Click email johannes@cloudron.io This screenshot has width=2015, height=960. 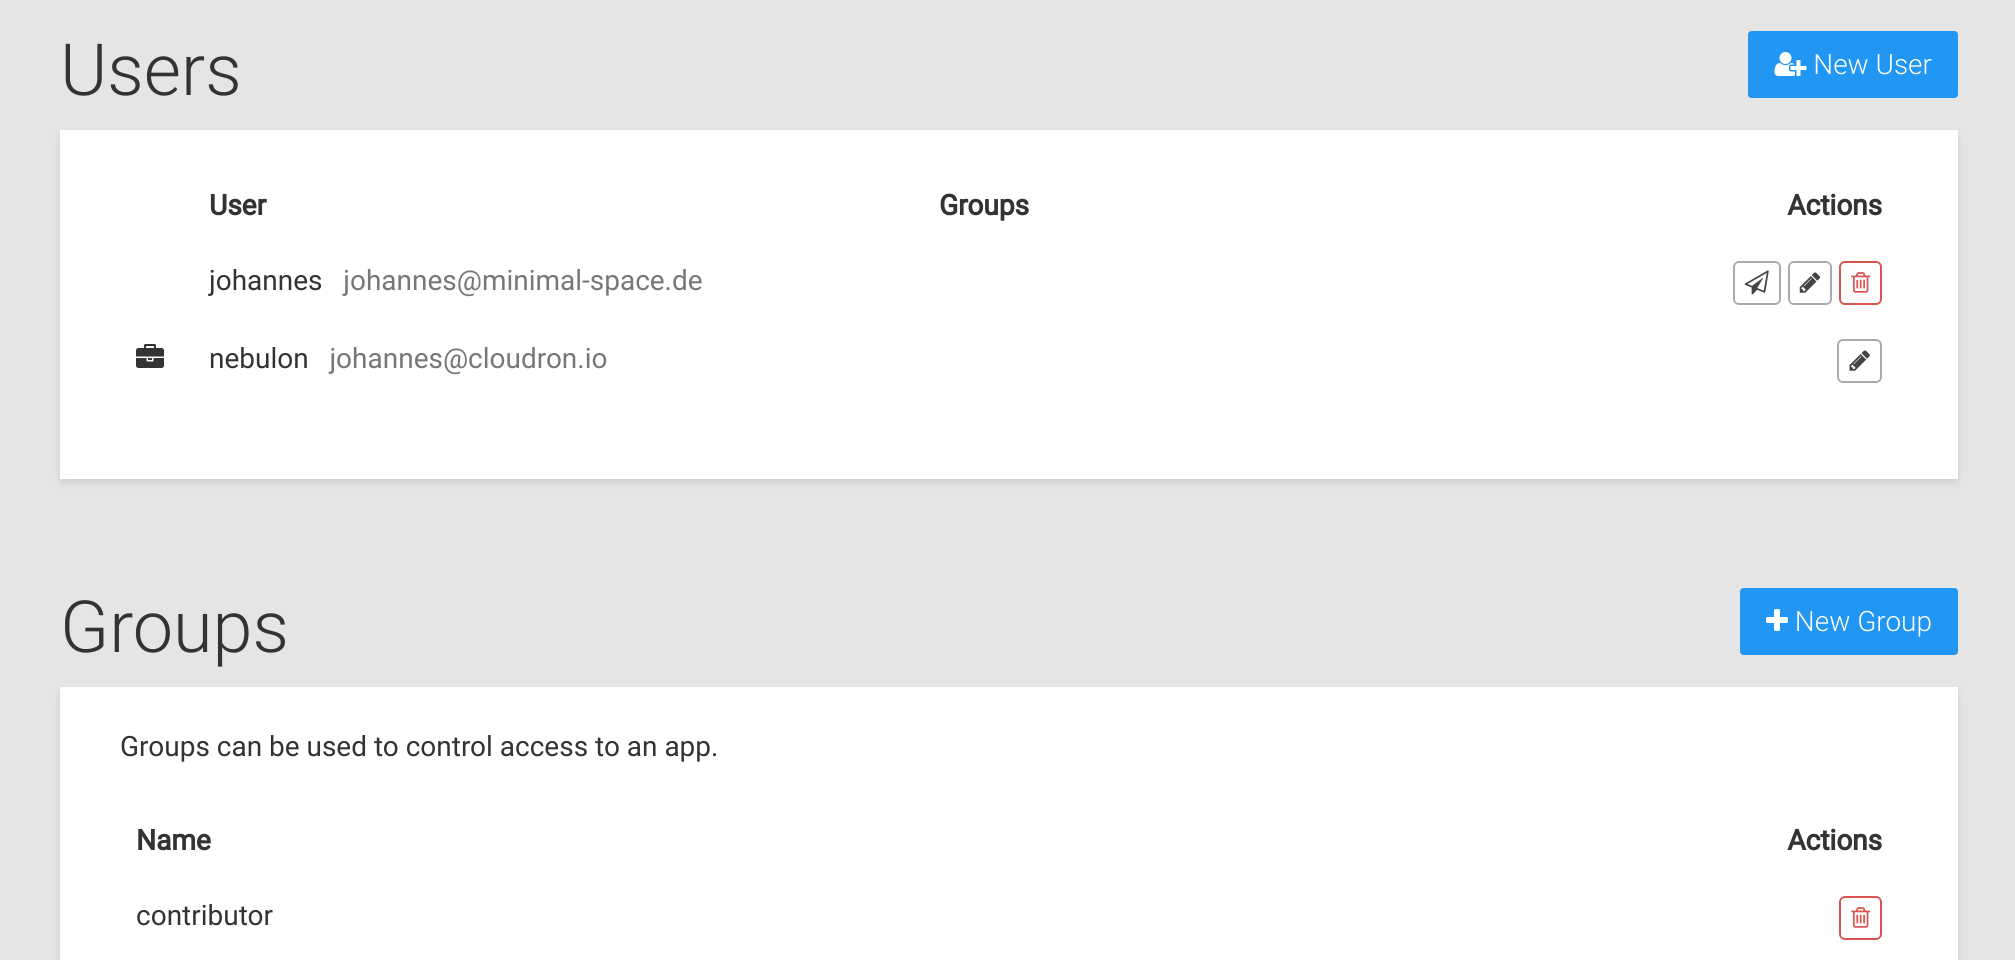click(468, 359)
